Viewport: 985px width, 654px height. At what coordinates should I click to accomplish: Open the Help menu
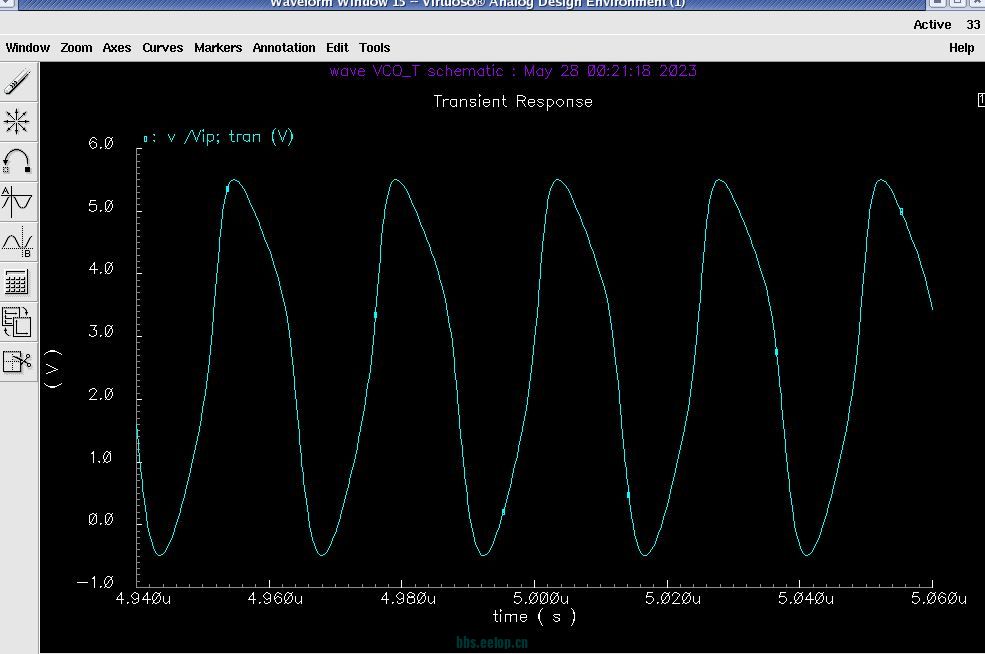961,48
